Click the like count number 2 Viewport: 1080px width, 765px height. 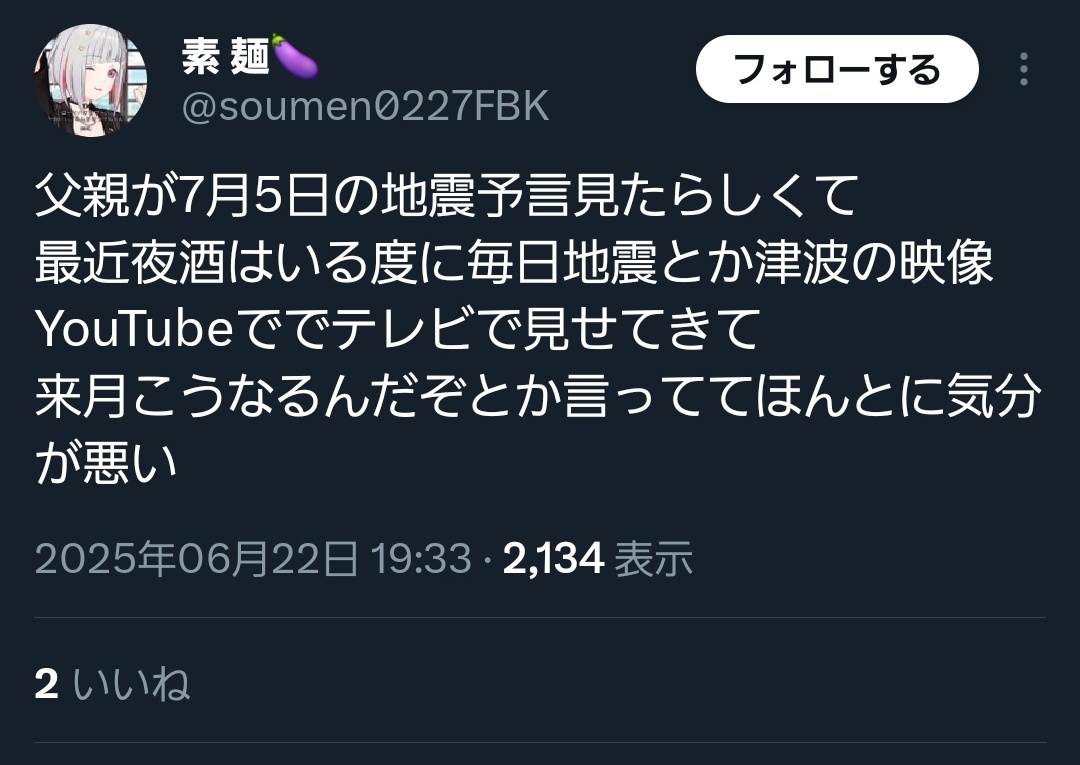[46, 684]
